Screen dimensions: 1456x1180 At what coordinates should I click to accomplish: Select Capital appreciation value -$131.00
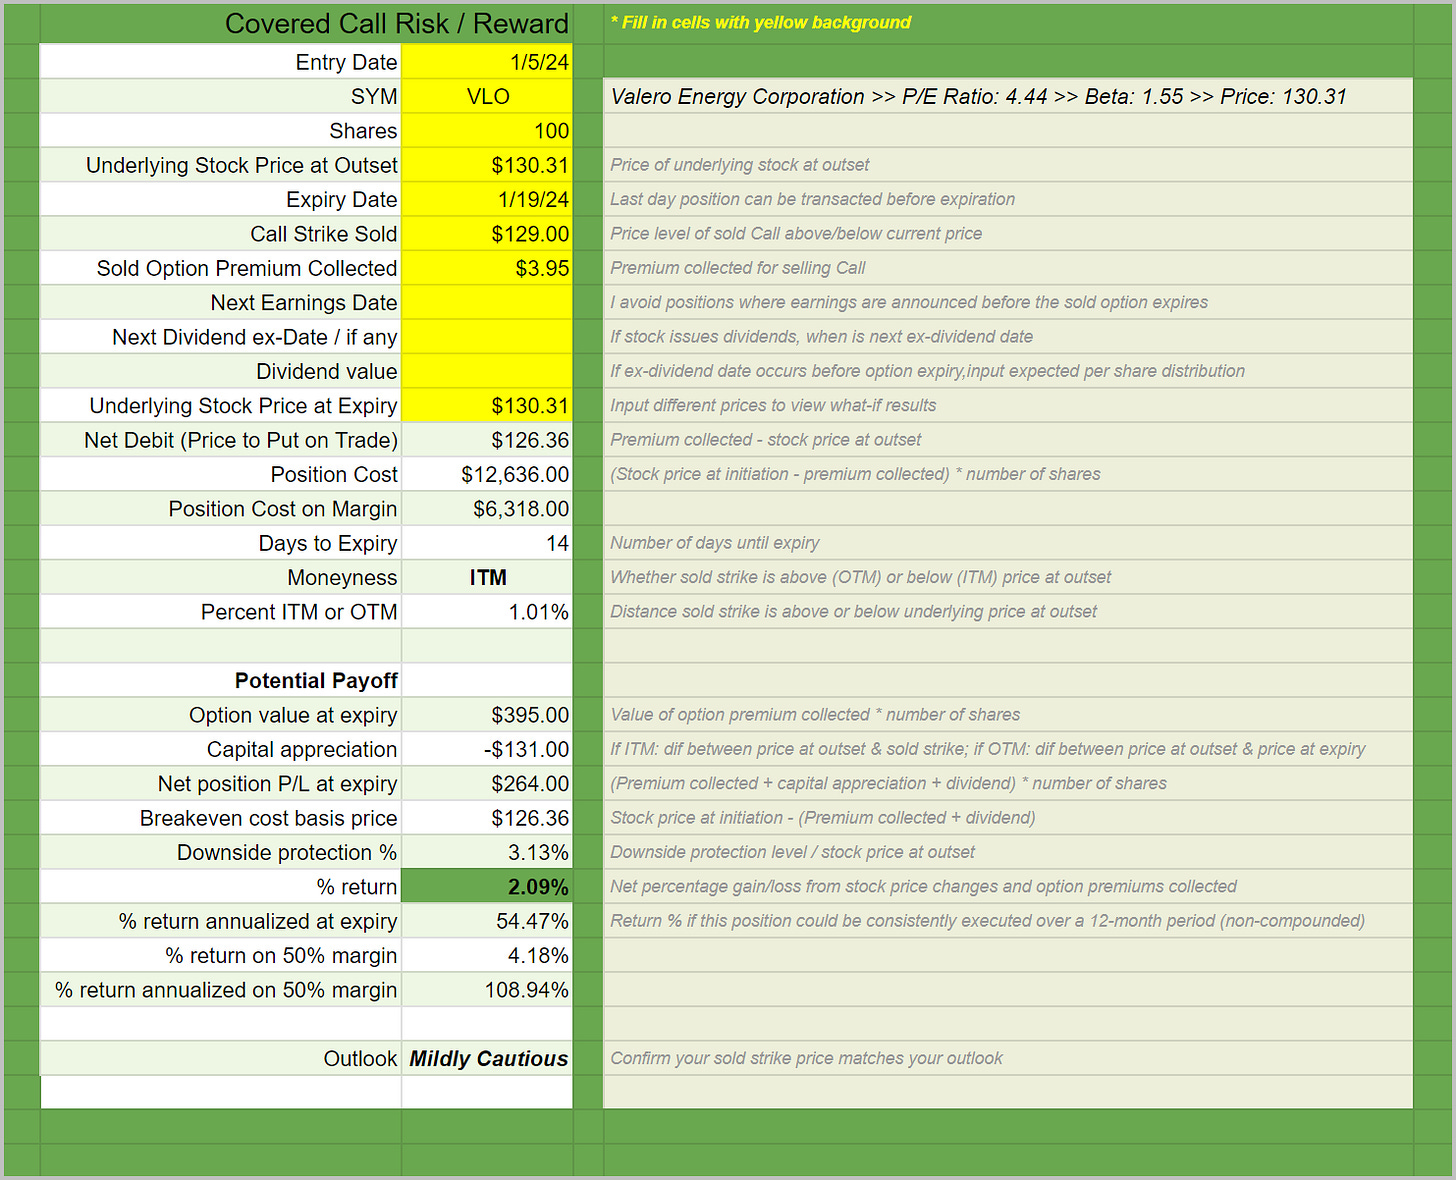coord(487,749)
